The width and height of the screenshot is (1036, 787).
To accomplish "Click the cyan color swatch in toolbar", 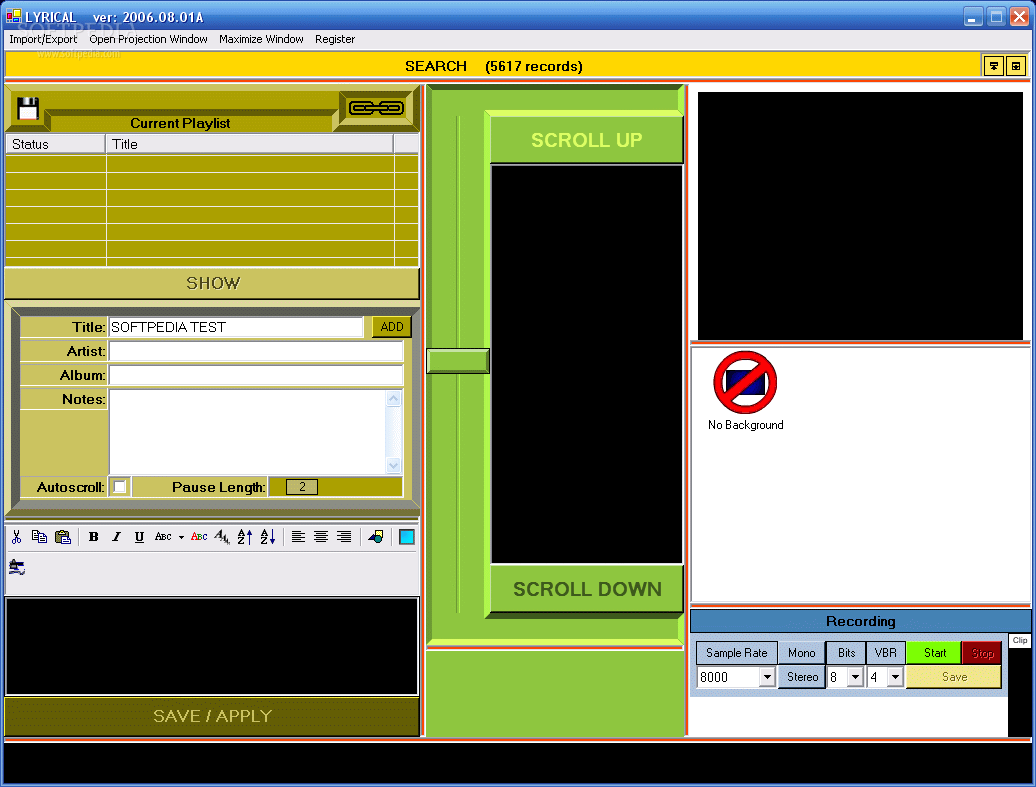I will point(406,537).
